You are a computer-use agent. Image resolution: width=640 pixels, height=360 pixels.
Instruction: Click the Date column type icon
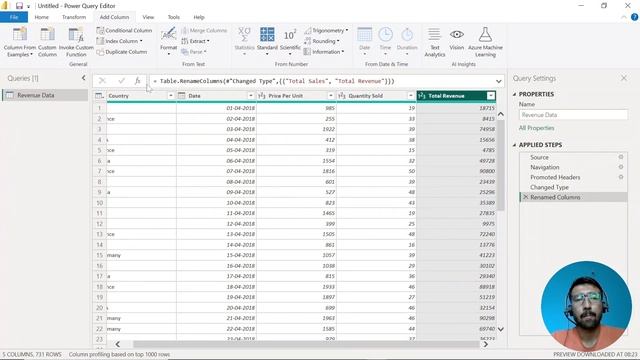(182, 96)
